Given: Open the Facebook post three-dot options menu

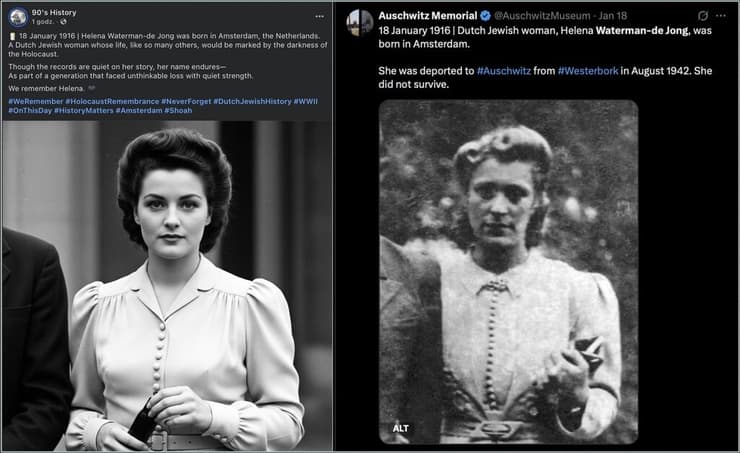Looking at the screenshot, I should [319, 17].
